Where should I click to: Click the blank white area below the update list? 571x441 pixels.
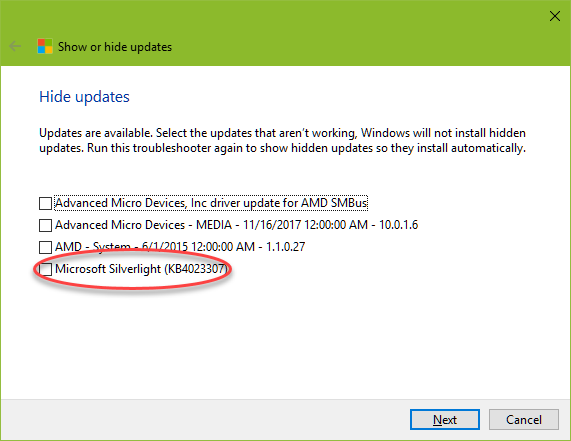286,346
